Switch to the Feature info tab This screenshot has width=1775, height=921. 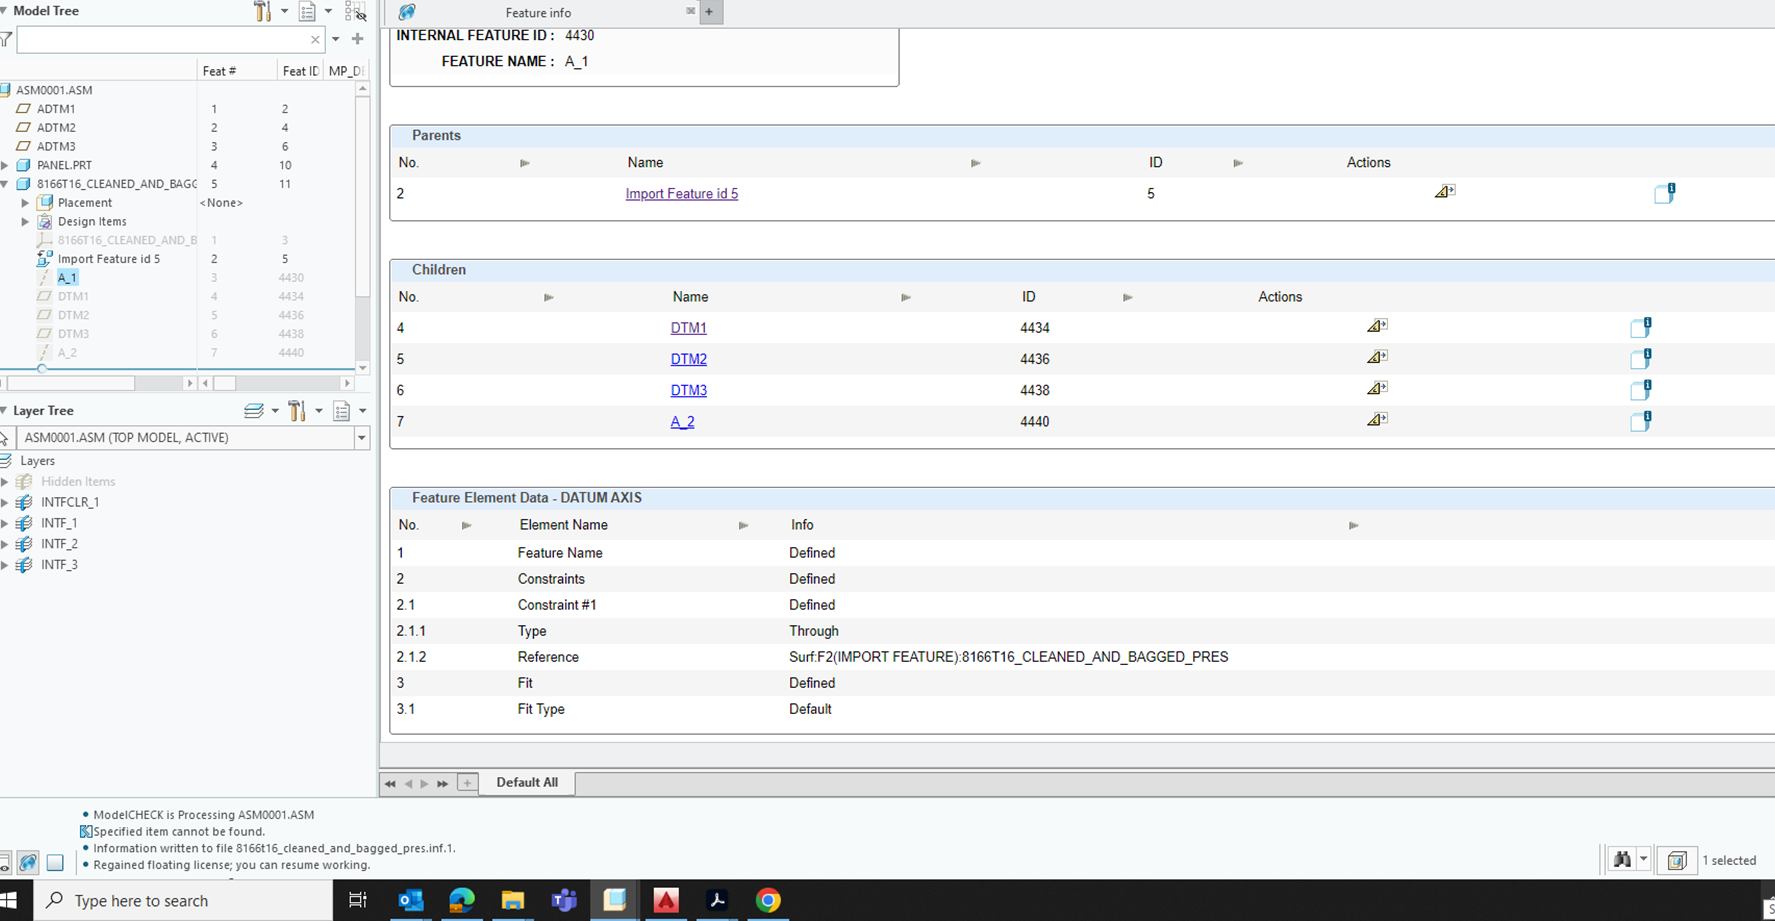pos(538,13)
